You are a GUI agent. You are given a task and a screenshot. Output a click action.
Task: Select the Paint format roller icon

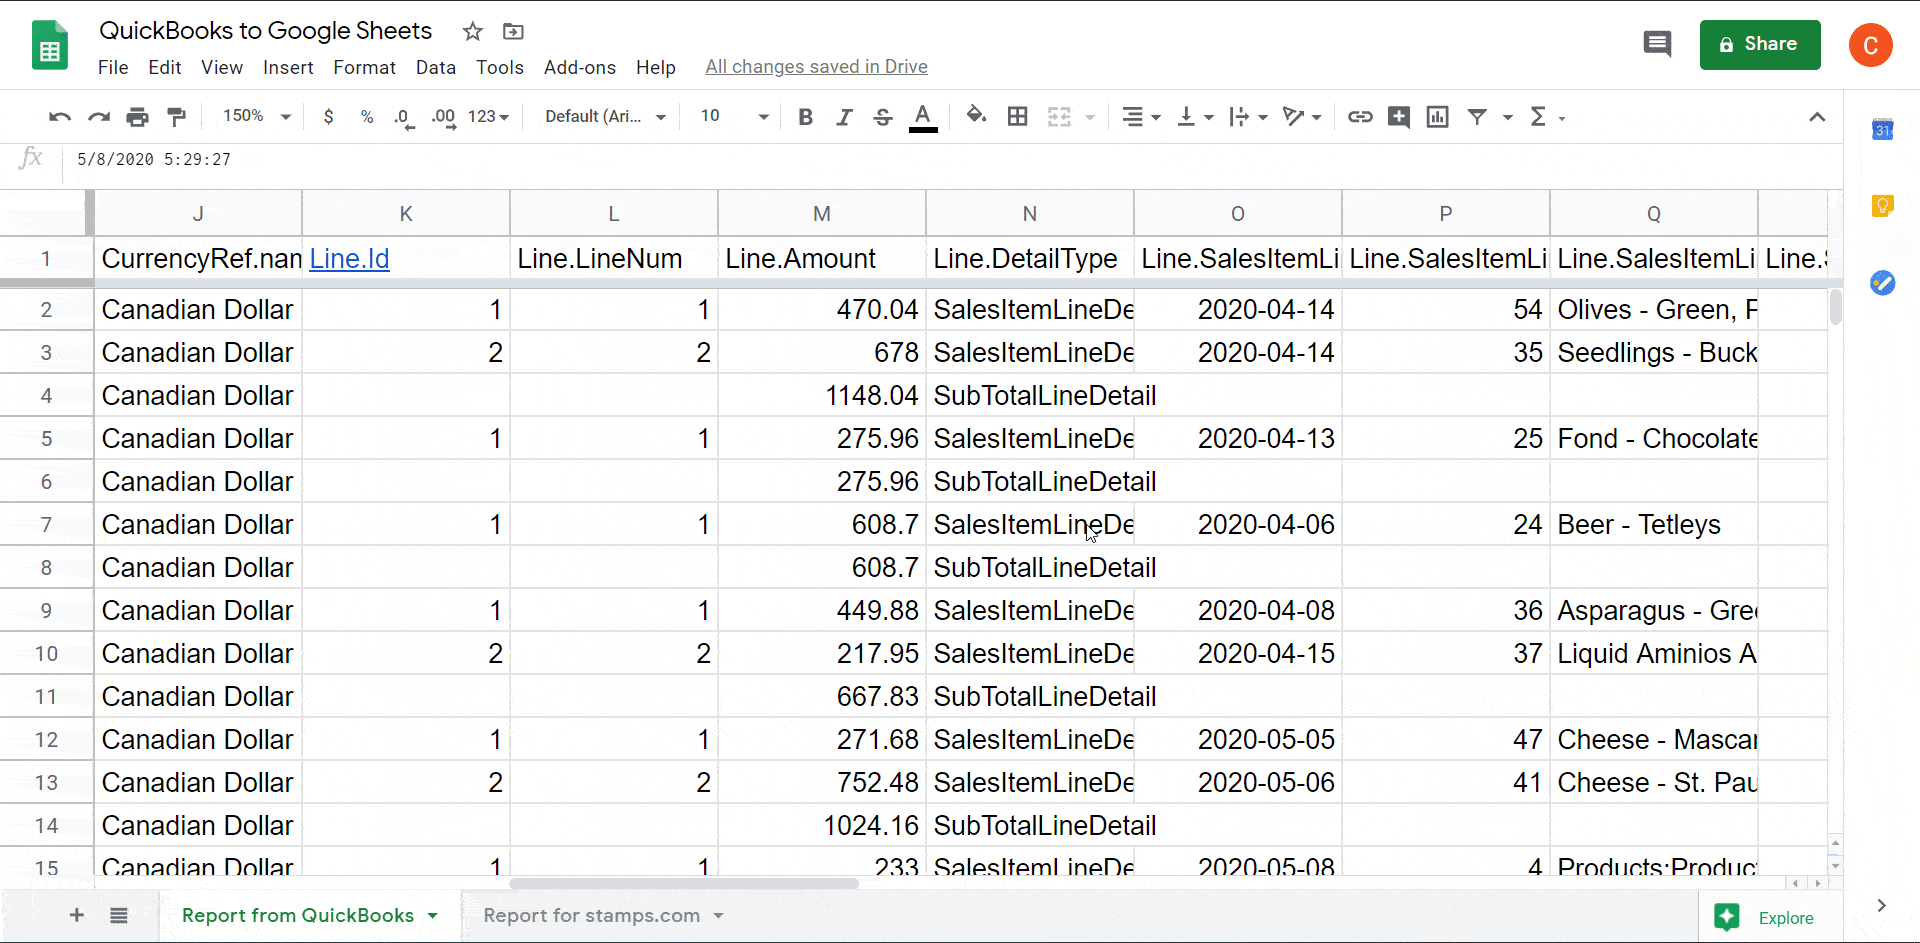click(x=176, y=117)
